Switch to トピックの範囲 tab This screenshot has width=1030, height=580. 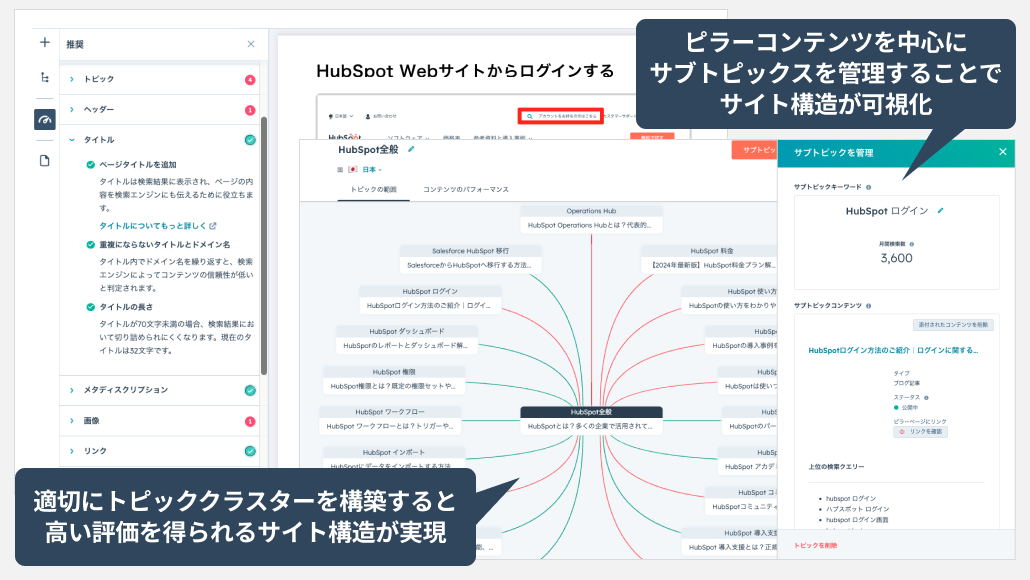(373, 189)
